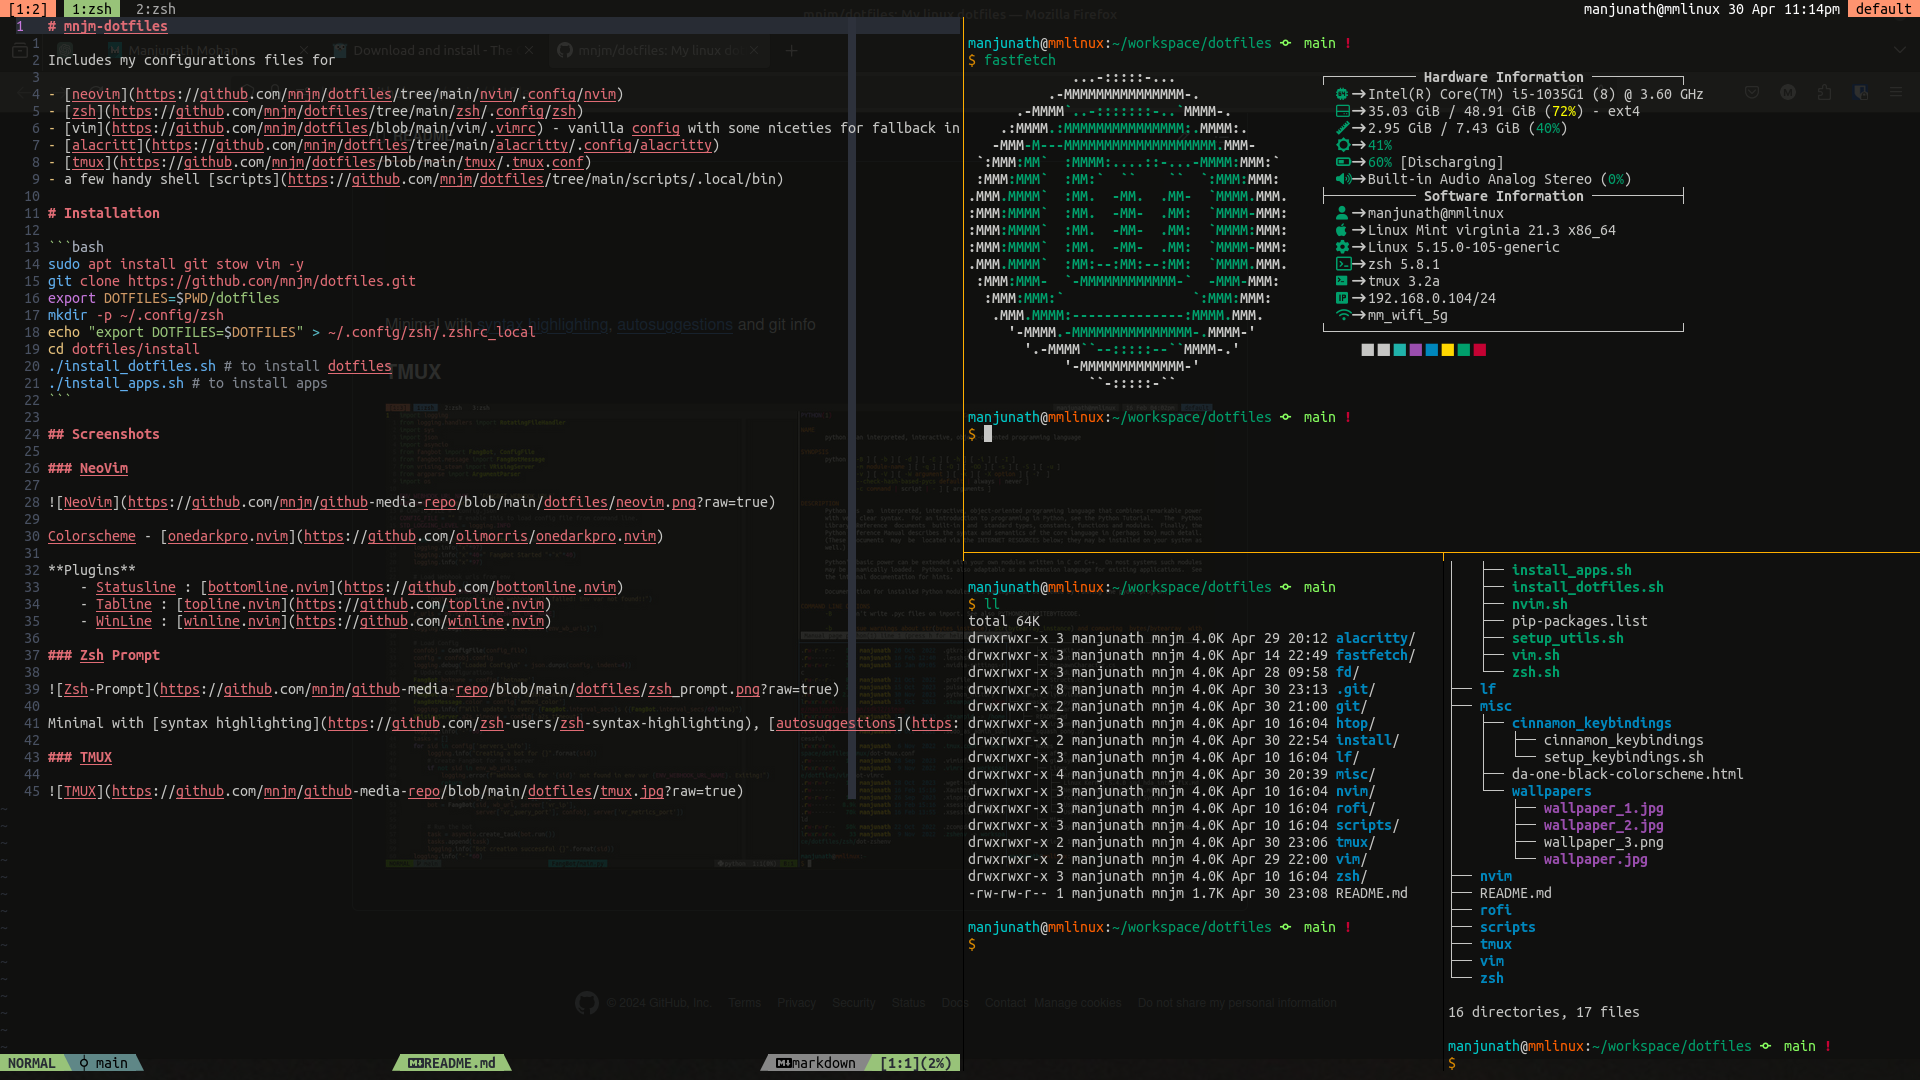The image size is (1920, 1080).
Task: Expand 'cinnamon_keybindings' folder in tree output
Action: click(1592, 723)
